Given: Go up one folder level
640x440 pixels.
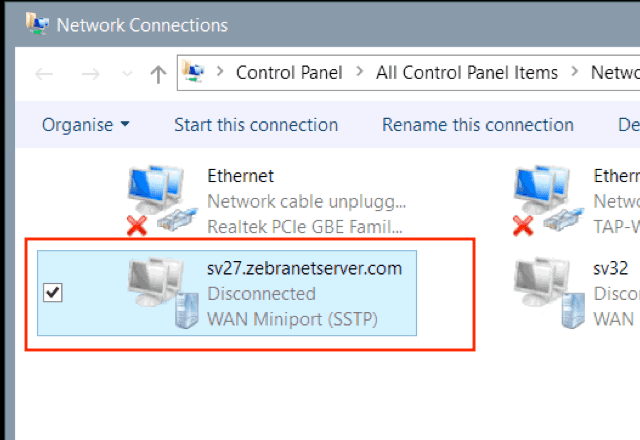Looking at the screenshot, I should coord(157,73).
